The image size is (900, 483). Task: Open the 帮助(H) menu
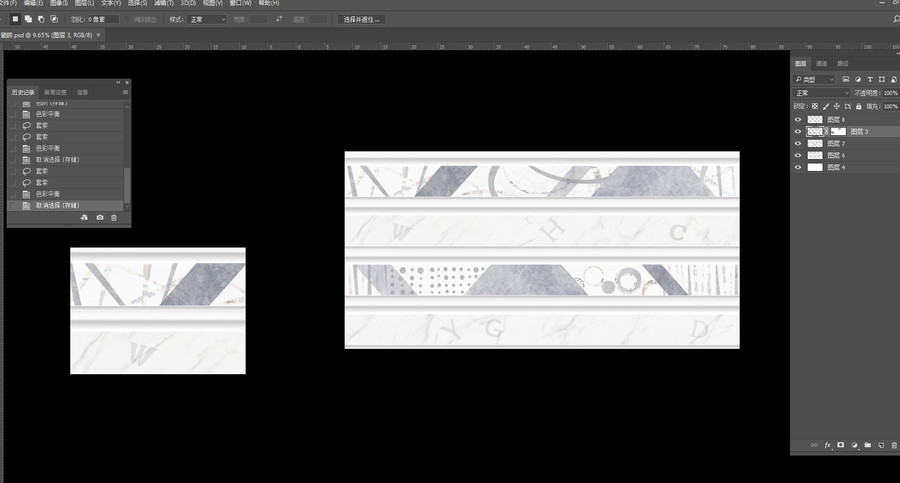click(269, 3)
